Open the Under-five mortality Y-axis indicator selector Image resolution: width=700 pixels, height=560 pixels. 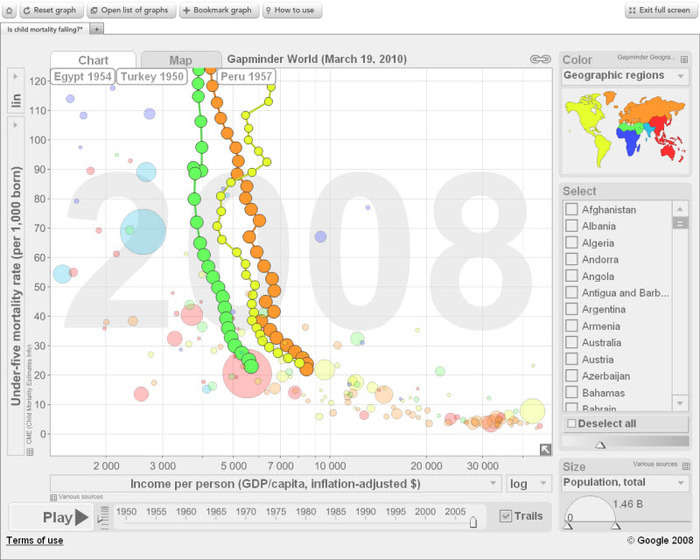[16, 286]
